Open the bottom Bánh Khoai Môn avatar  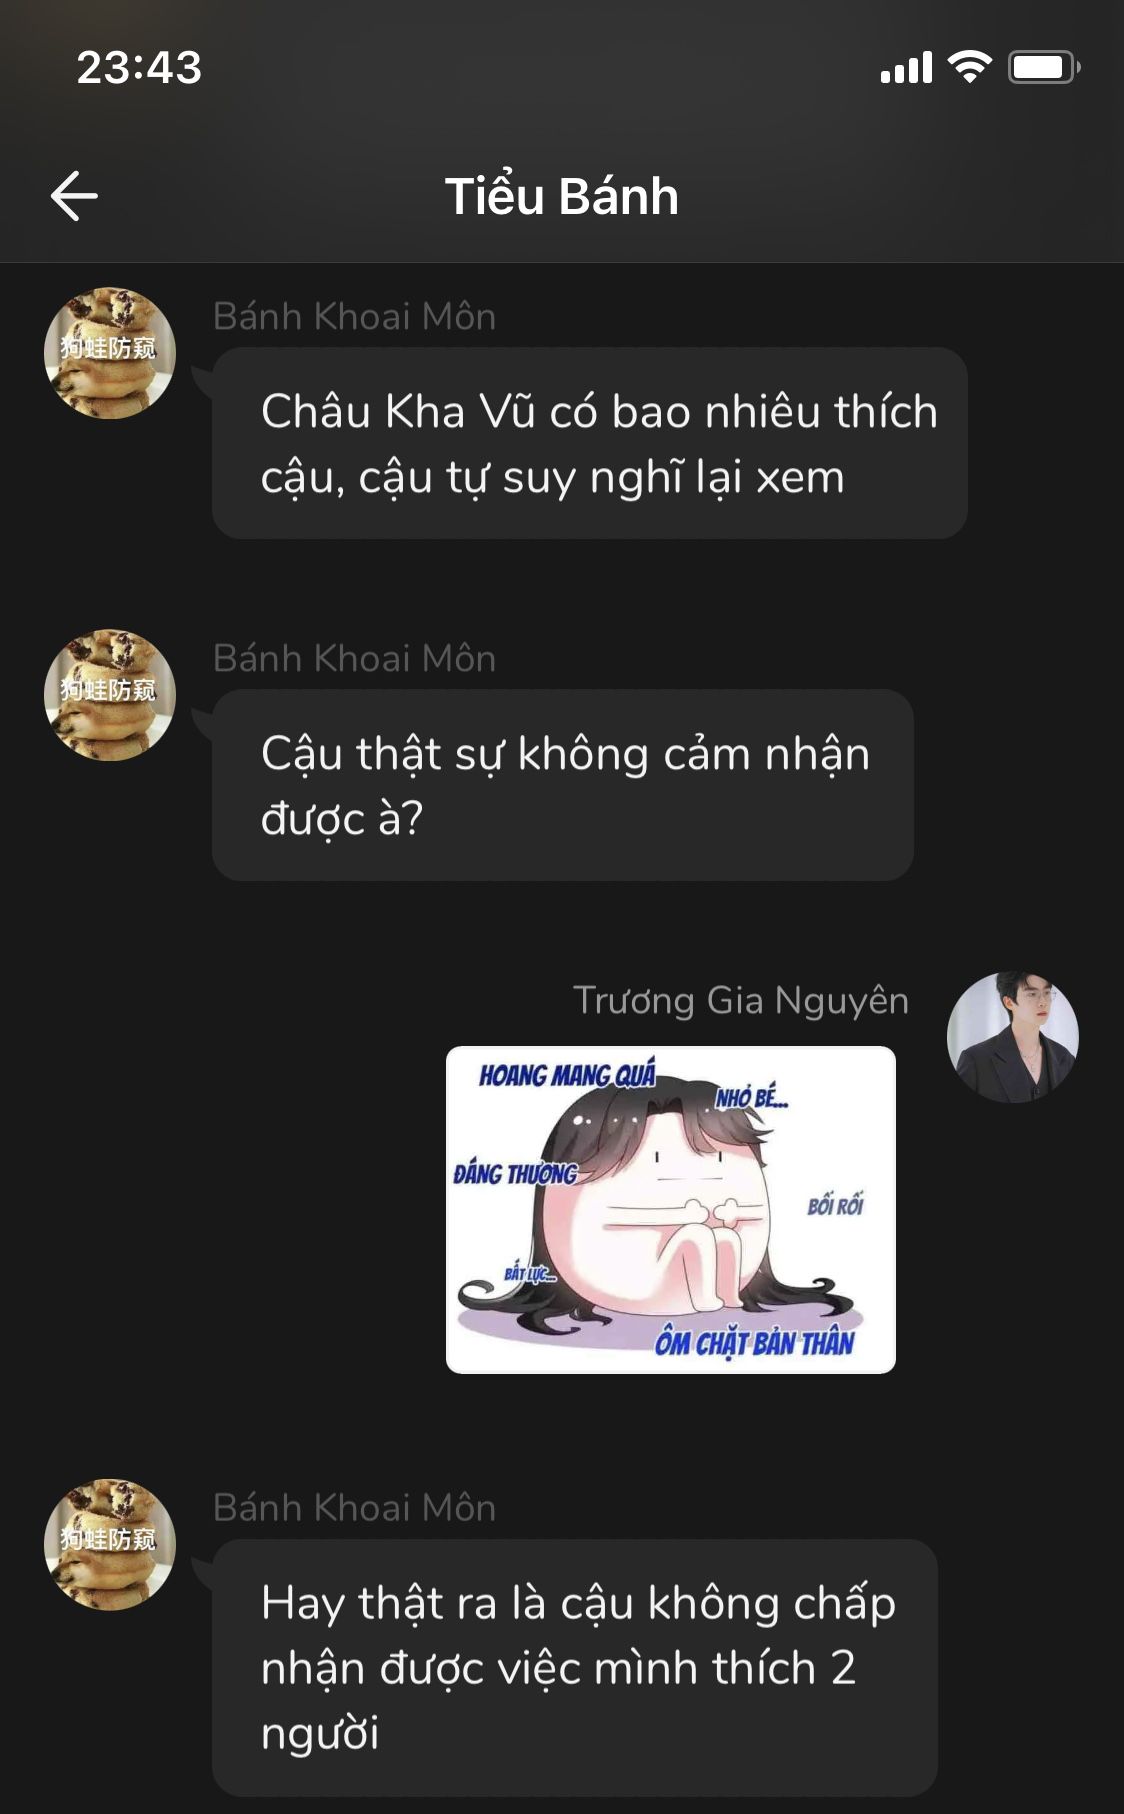(110, 1545)
